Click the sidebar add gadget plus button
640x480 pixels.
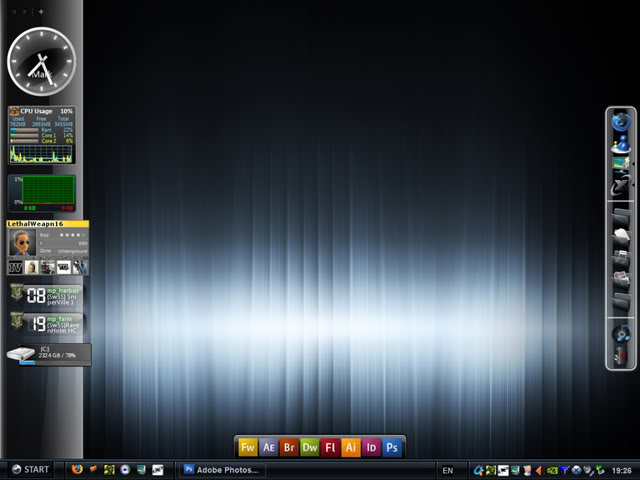tap(41, 12)
